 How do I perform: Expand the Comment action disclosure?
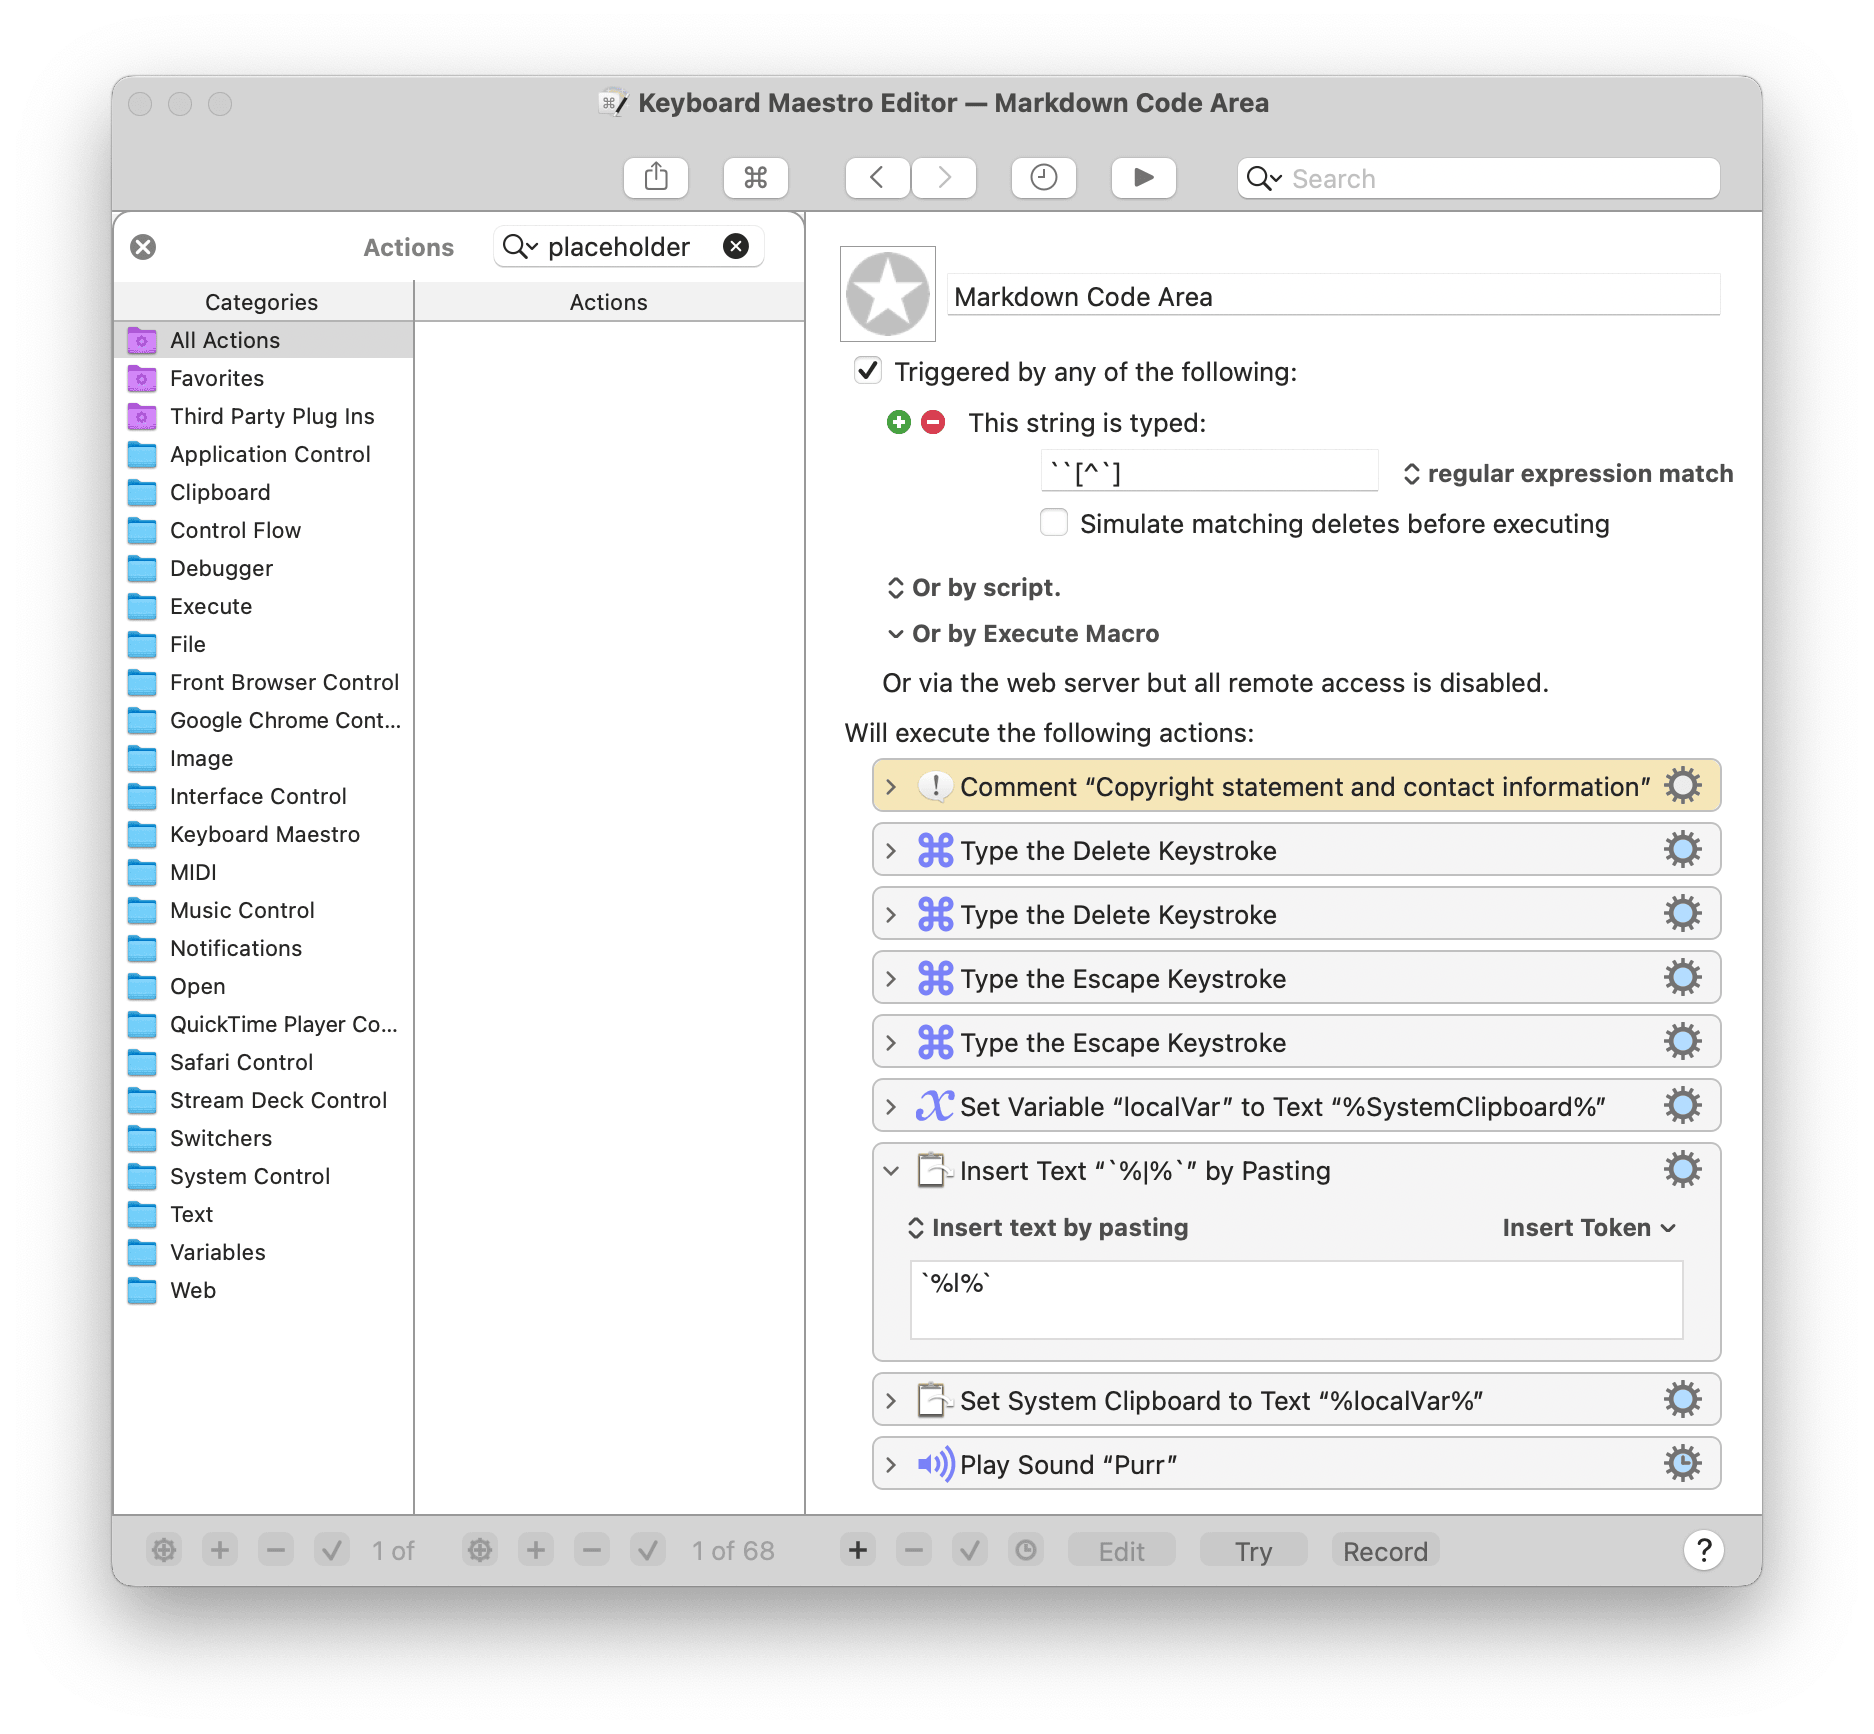[x=891, y=787]
